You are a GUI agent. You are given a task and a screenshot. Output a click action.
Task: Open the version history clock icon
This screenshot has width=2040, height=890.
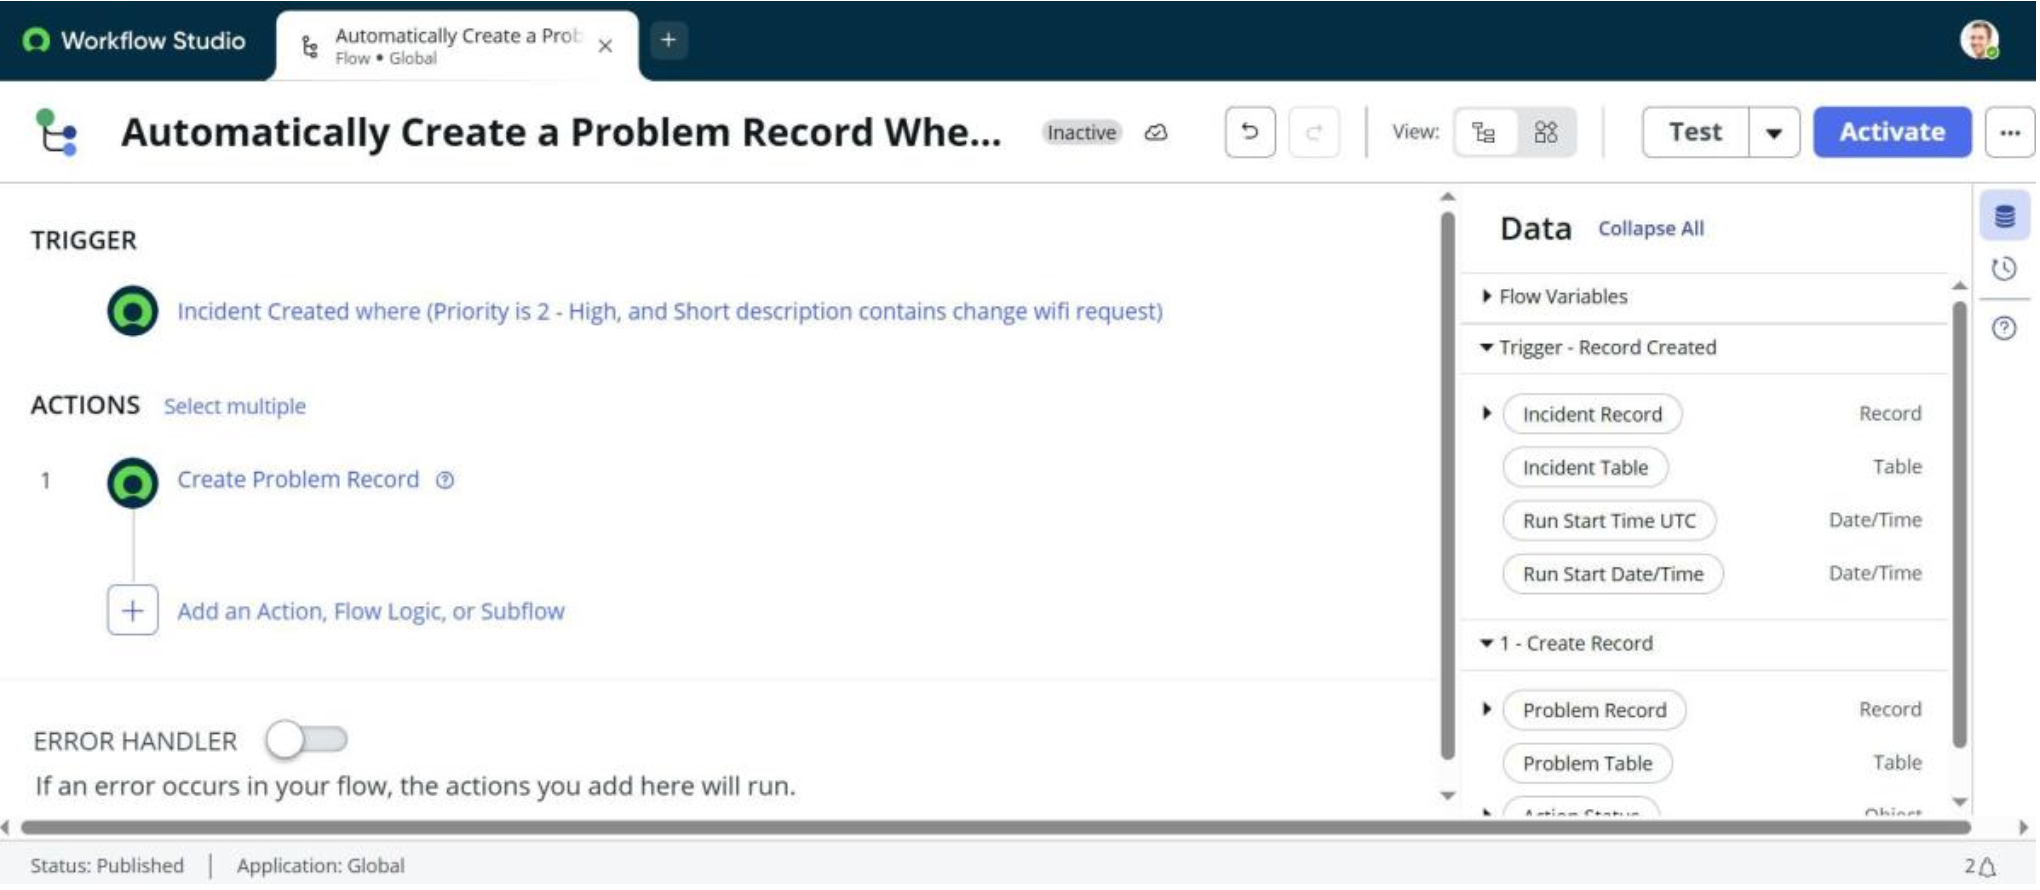tap(2004, 269)
